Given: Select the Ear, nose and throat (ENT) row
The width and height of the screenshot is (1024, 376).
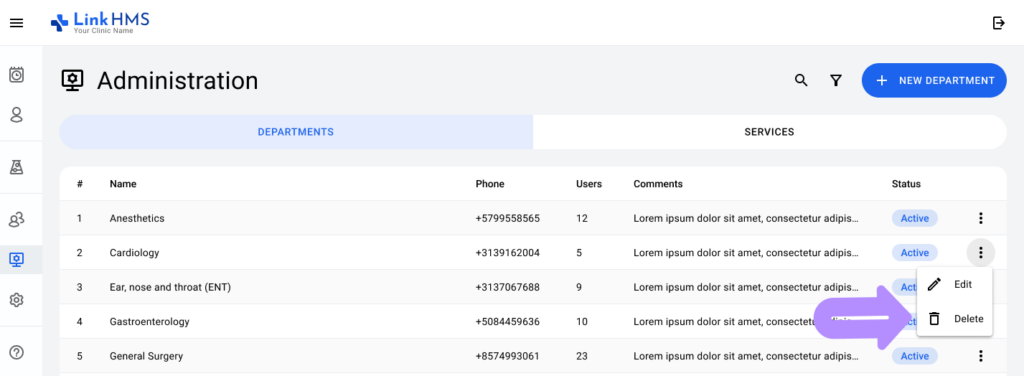Looking at the screenshot, I should click(533, 287).
